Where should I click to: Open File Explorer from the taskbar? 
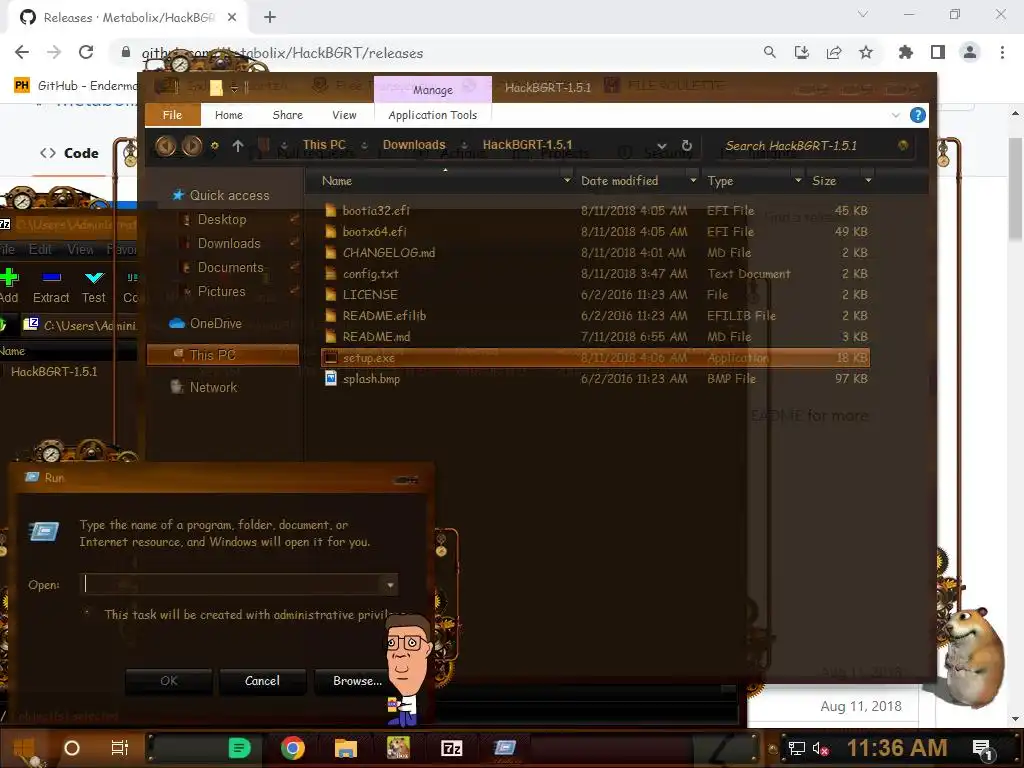tap(345, 748)
